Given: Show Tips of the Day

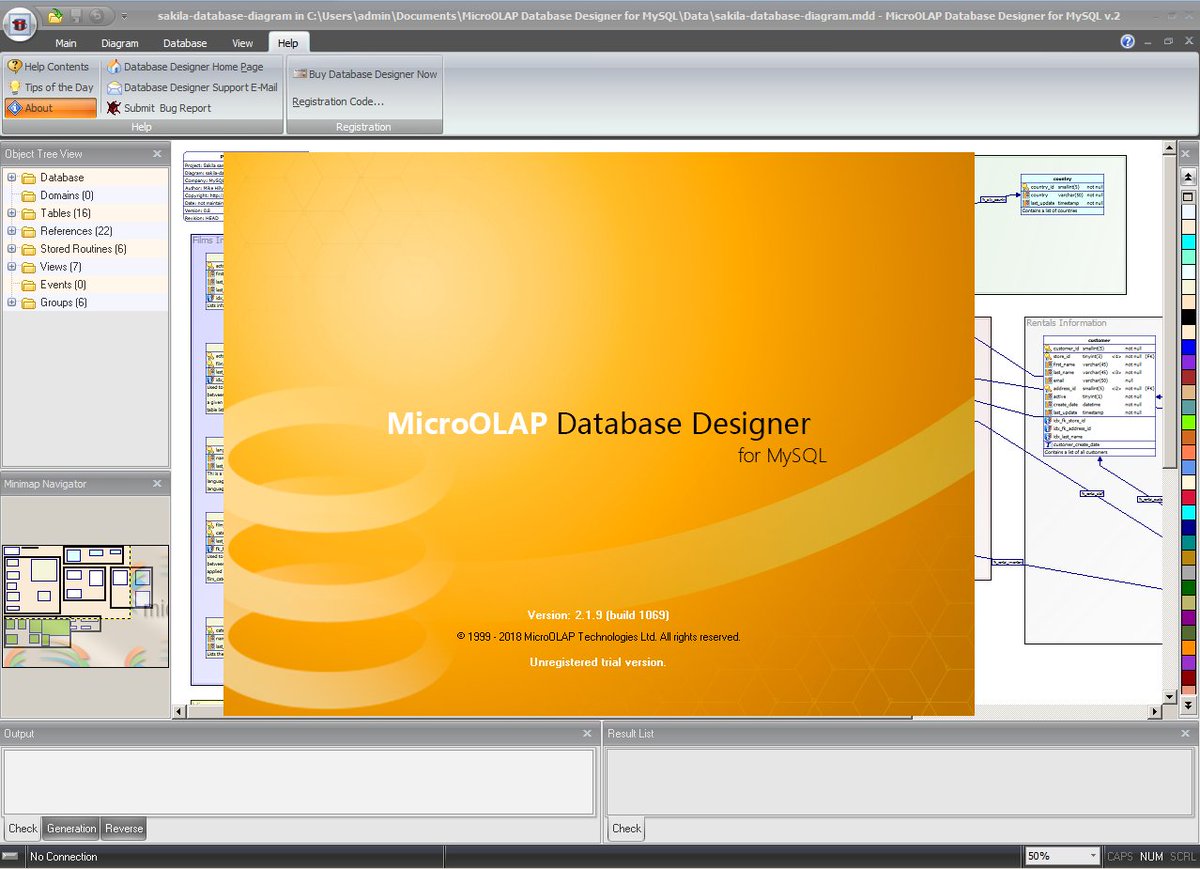Looking at the screenshot, I should point(51,87).
